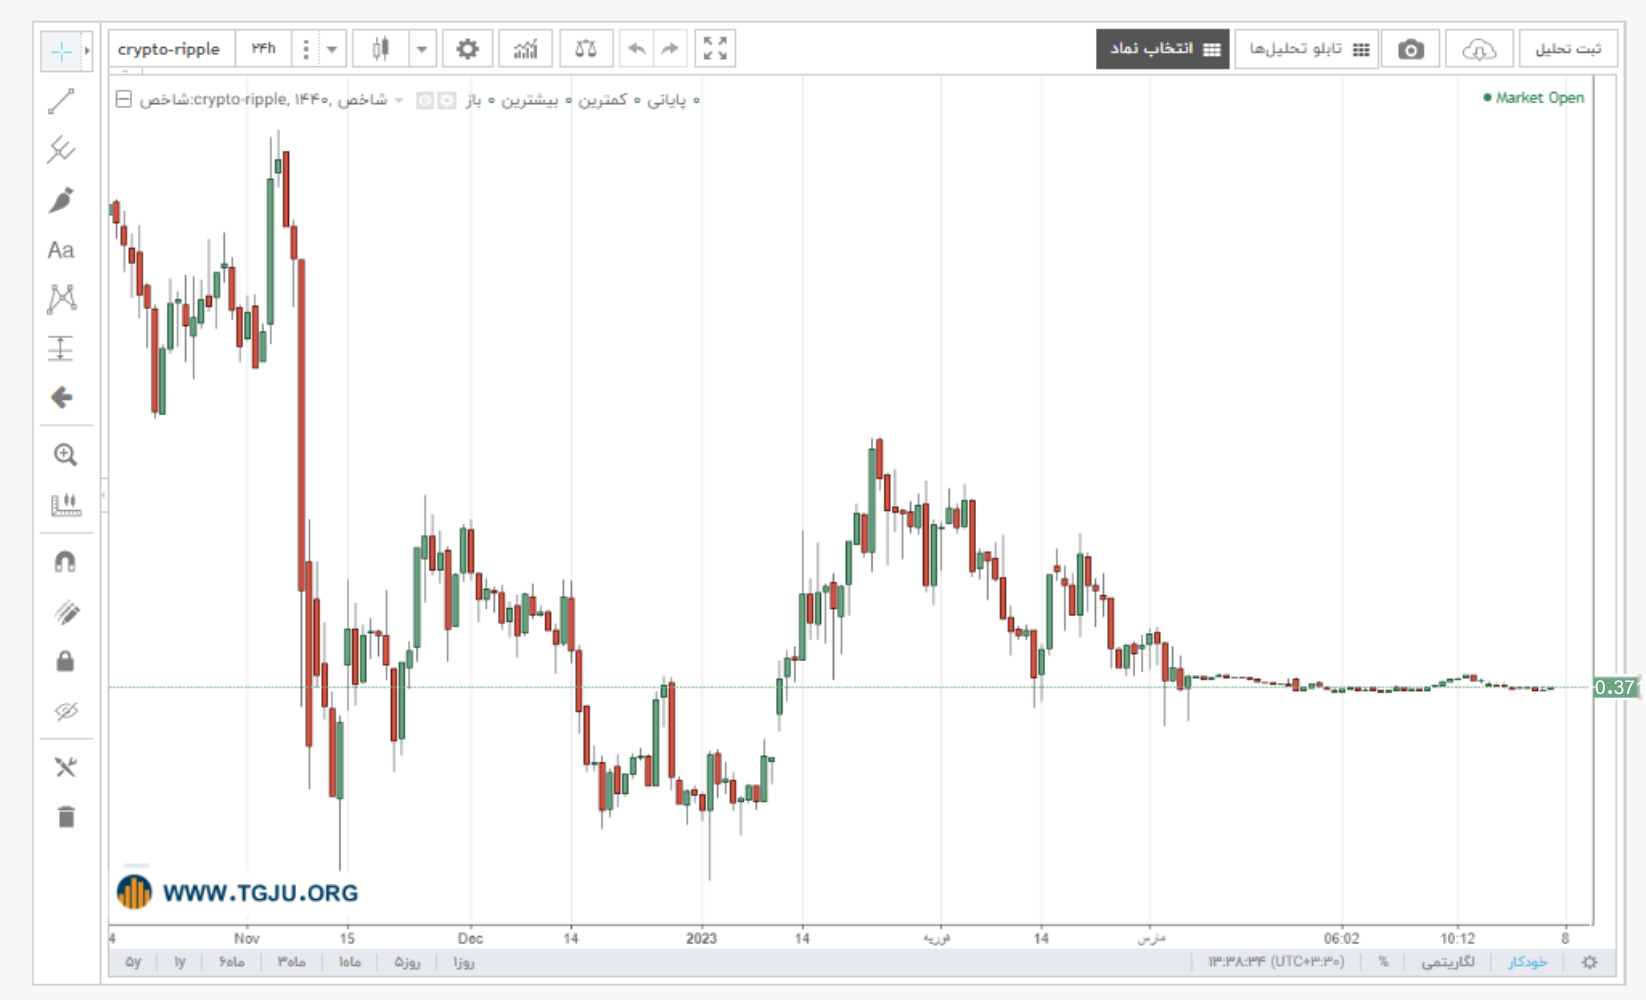Open chart settings gear in top toolbar

point(467,48)
